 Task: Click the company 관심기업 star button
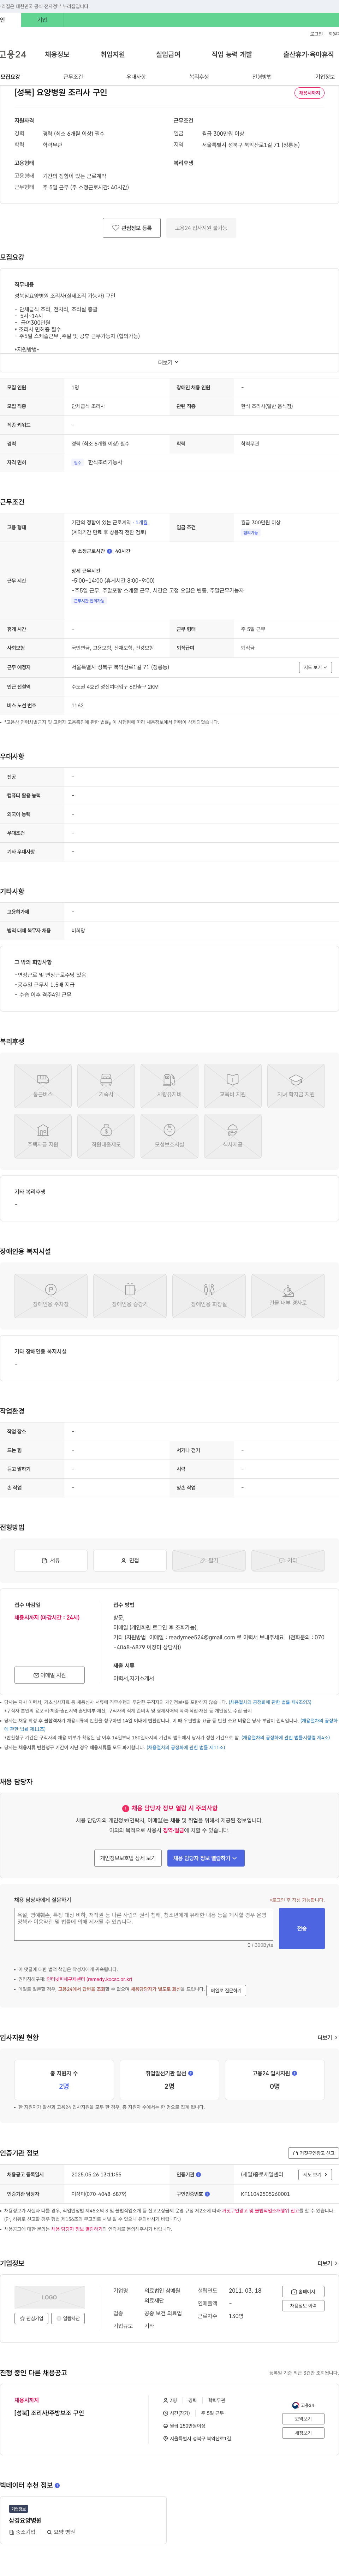tap(31, 2318)
